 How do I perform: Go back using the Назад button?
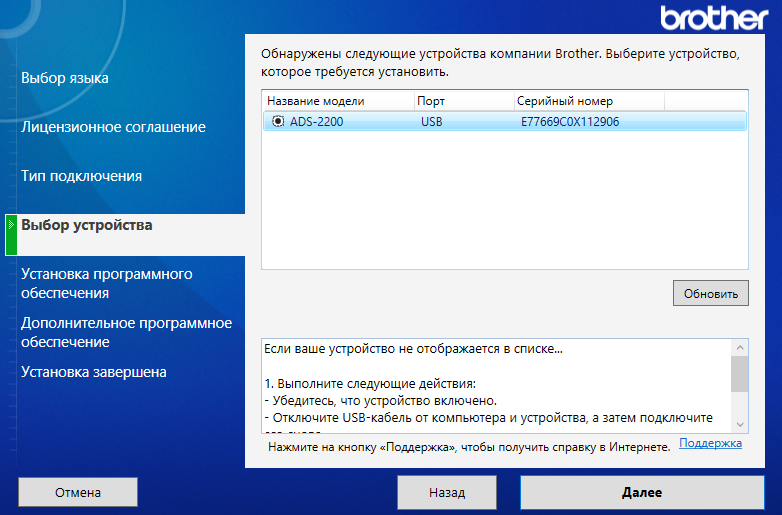coord(447,493)
